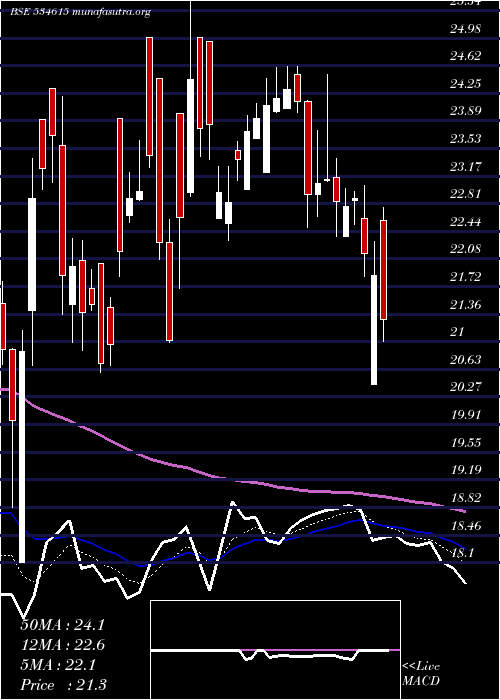The height and width of the screenshot is (700, 500).
Task: Open the MACD inset chart panel
Action: pyautogui.click(x=275, y=650)
